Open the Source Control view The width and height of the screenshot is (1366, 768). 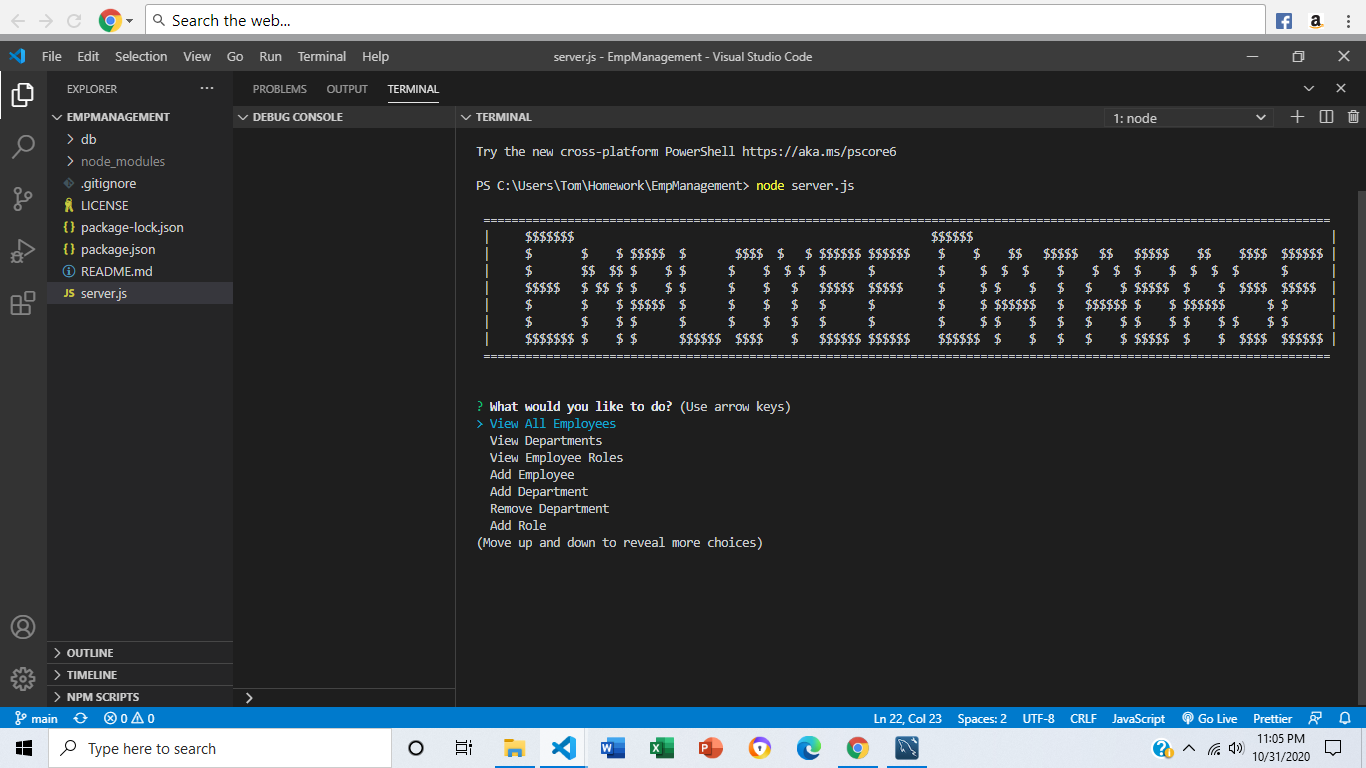pos(22,199)
